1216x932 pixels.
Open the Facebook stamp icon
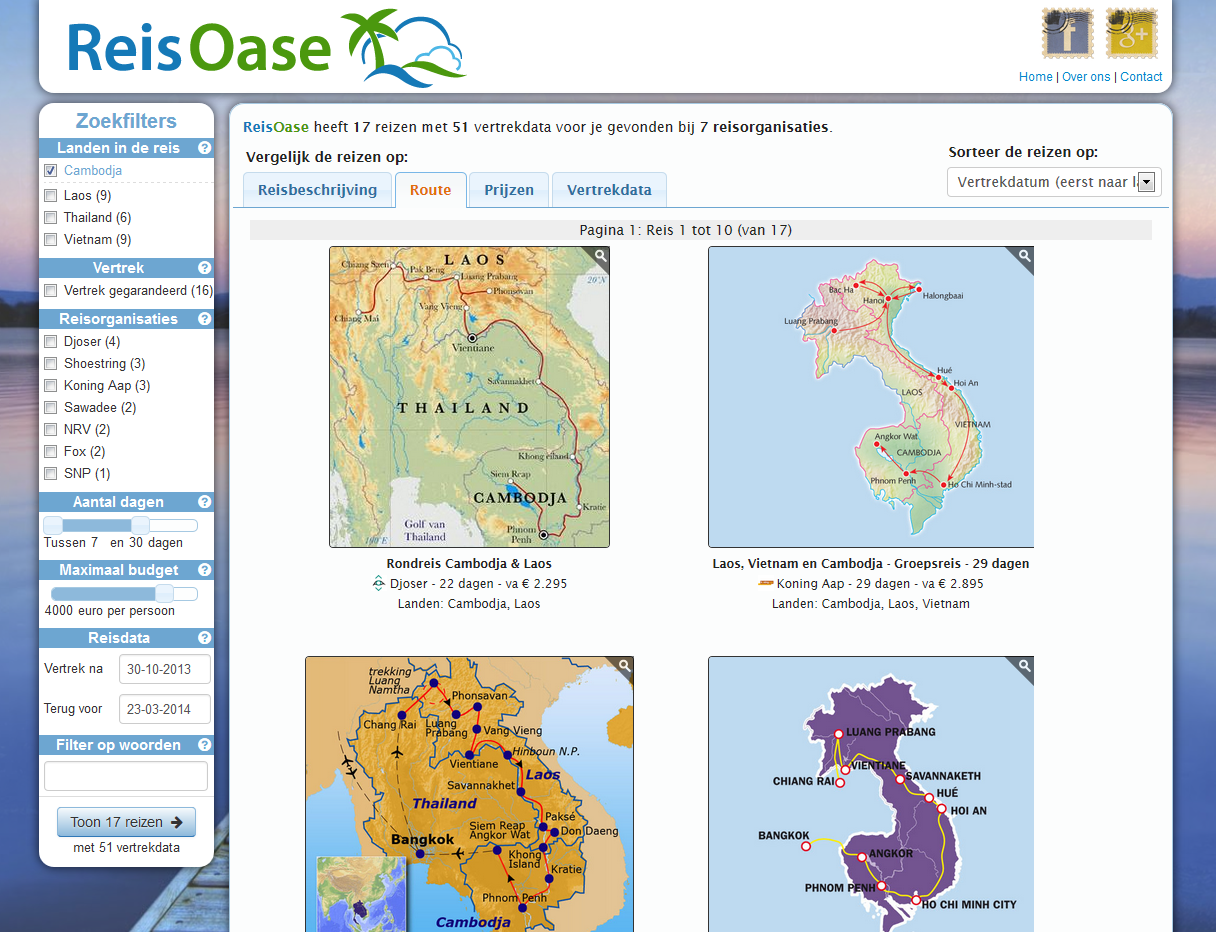1067,34
